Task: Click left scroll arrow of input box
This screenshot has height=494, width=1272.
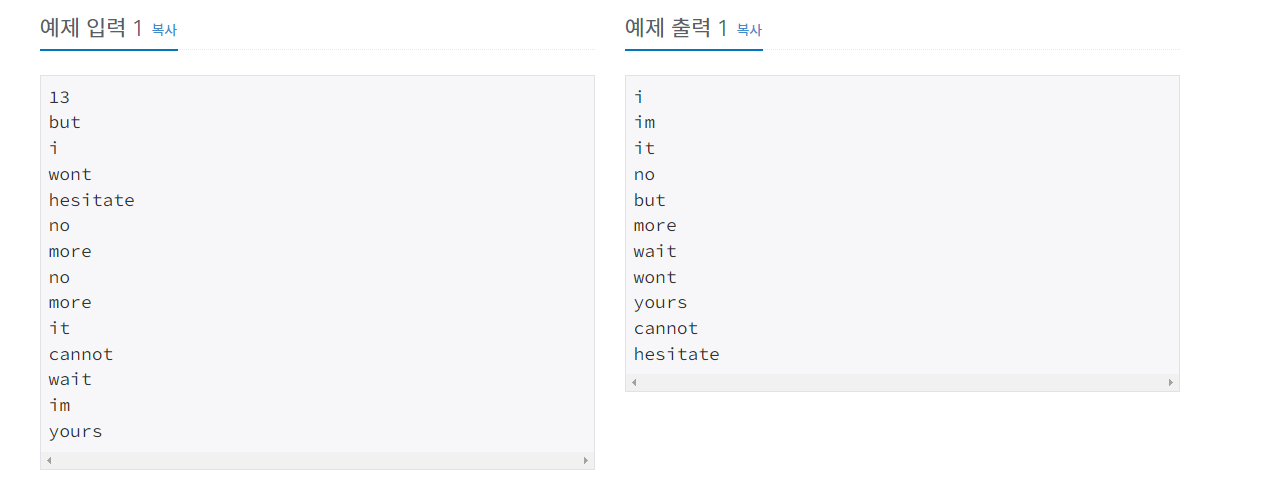Action: pyautogui.click(x=49, y=461)
